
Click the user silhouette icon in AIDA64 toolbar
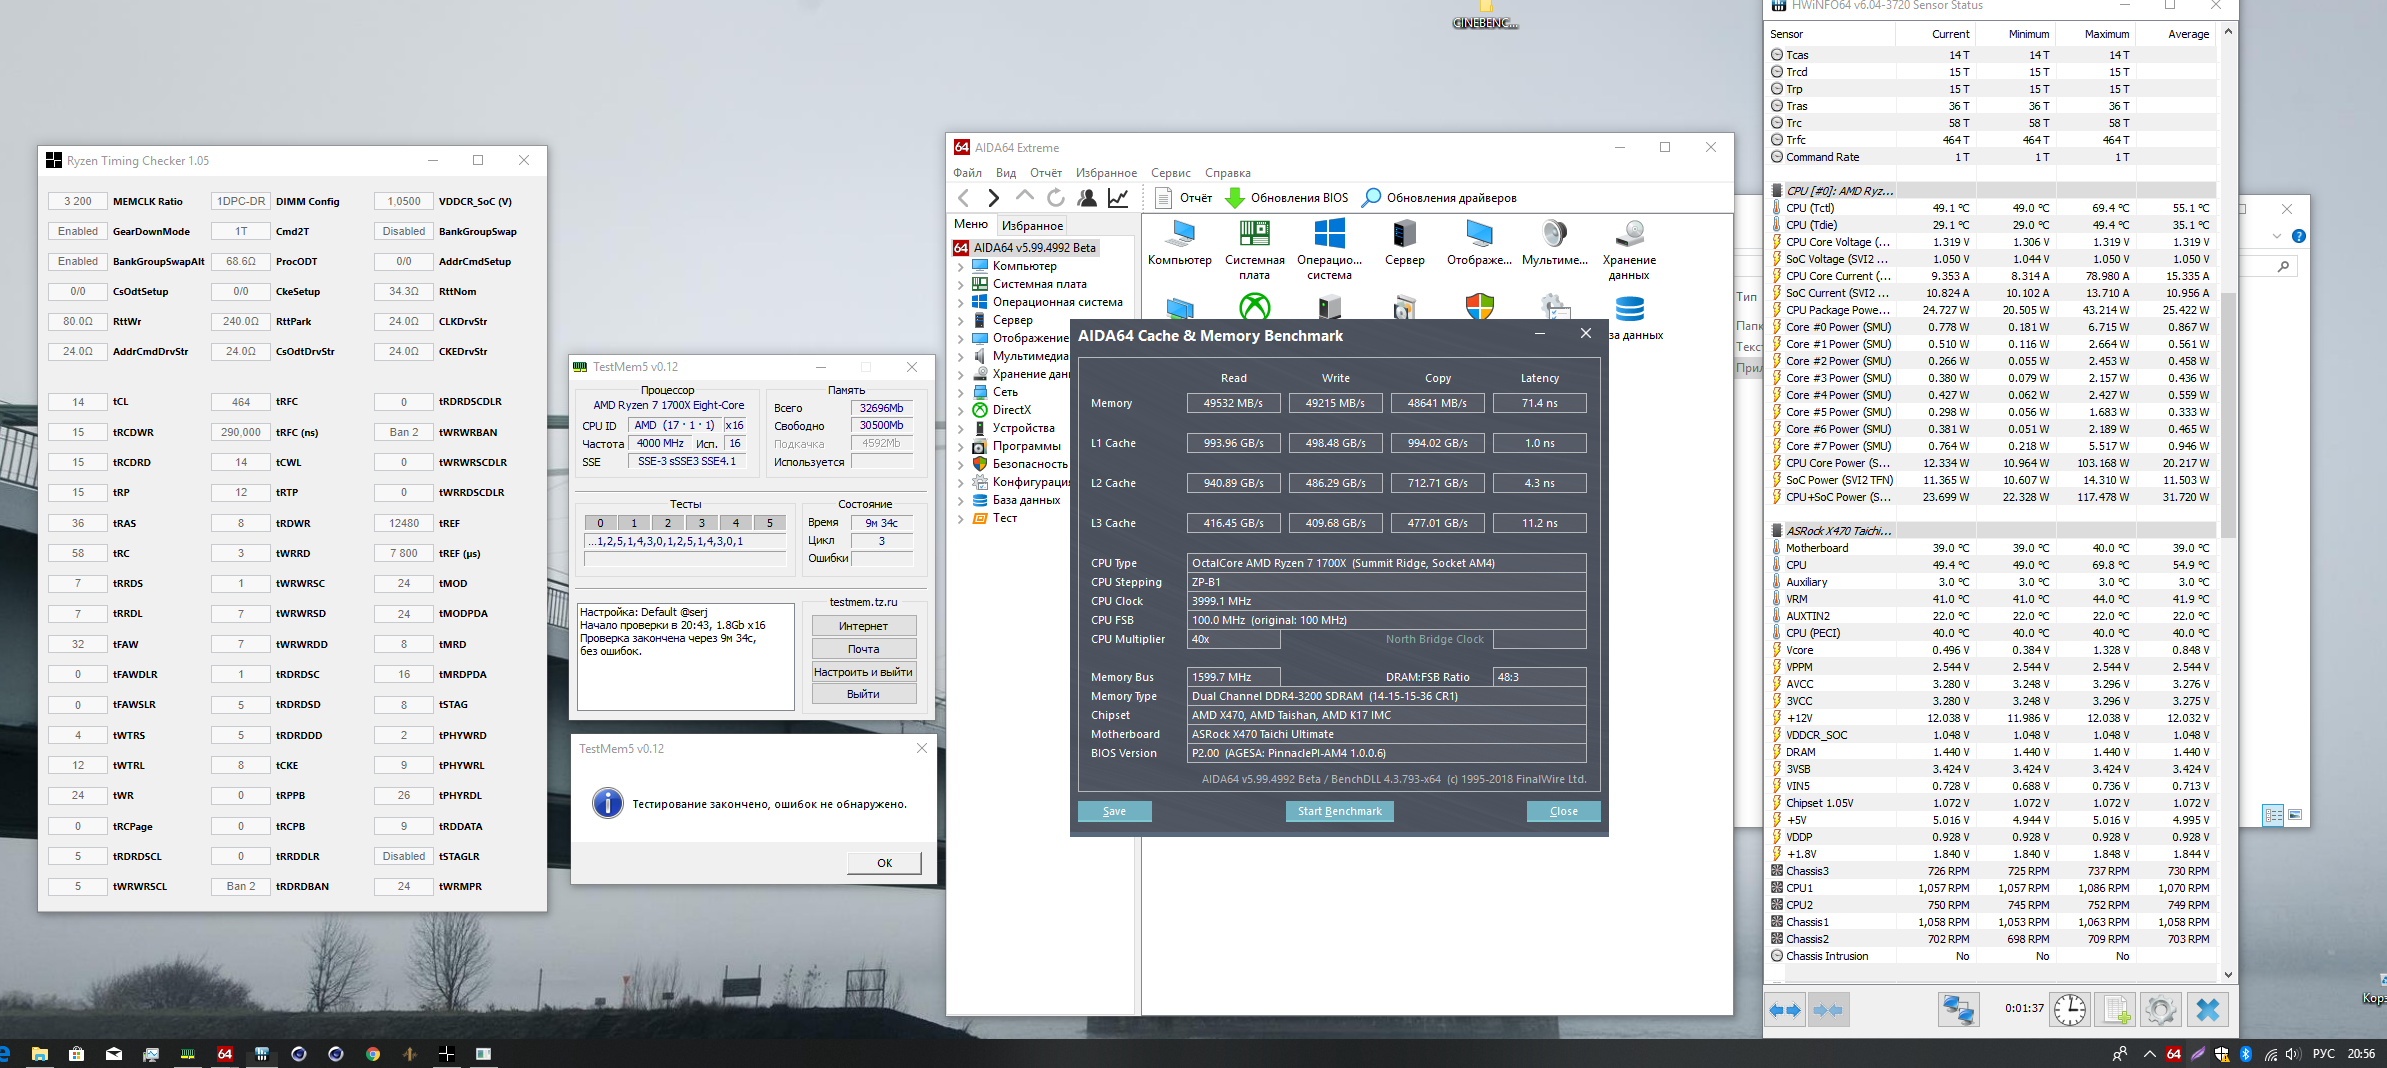pos(1087,198)
